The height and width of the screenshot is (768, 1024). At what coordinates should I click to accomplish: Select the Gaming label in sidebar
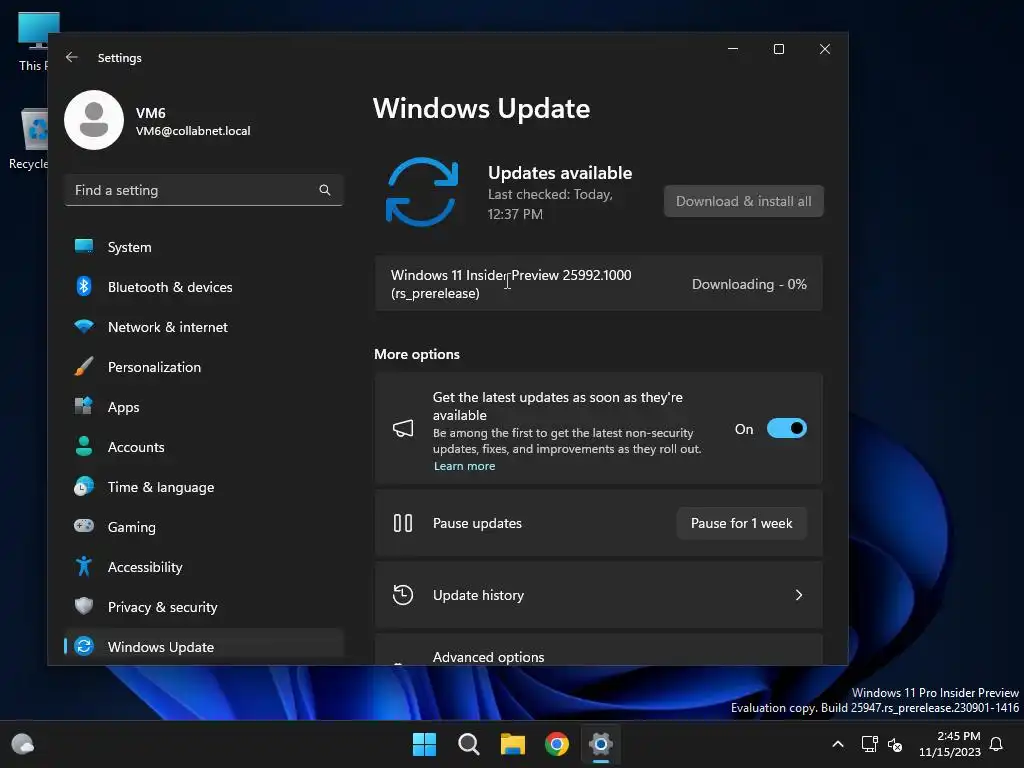(x=131, y=527)
